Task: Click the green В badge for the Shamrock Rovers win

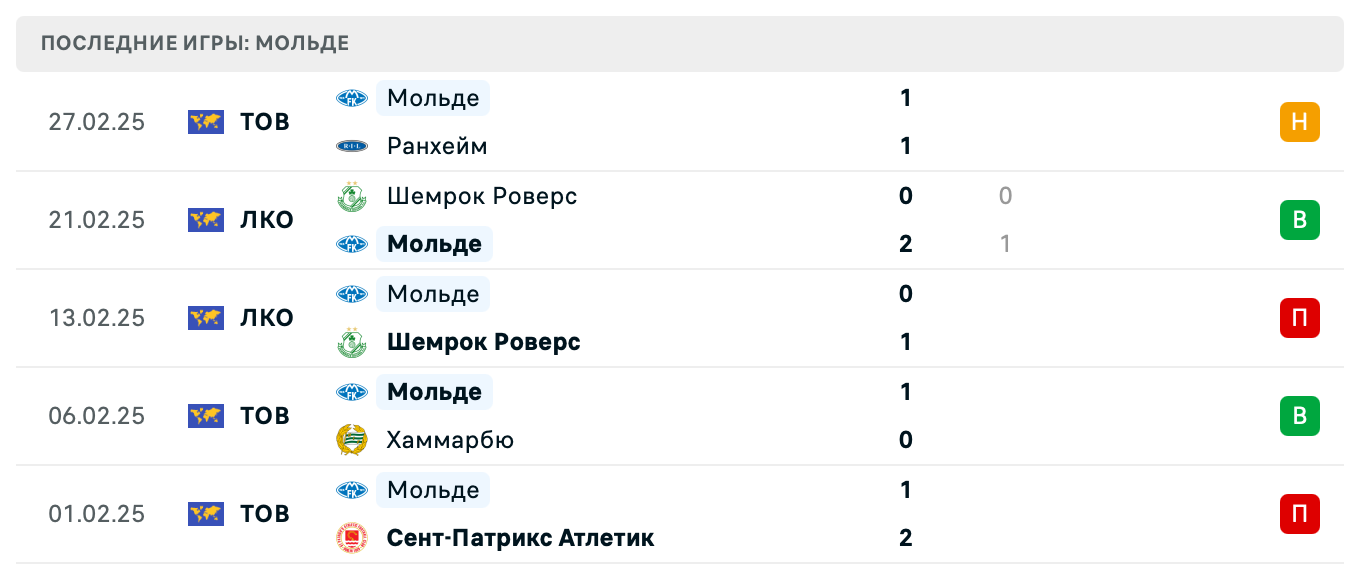Action: click(x=1299, y=220)
